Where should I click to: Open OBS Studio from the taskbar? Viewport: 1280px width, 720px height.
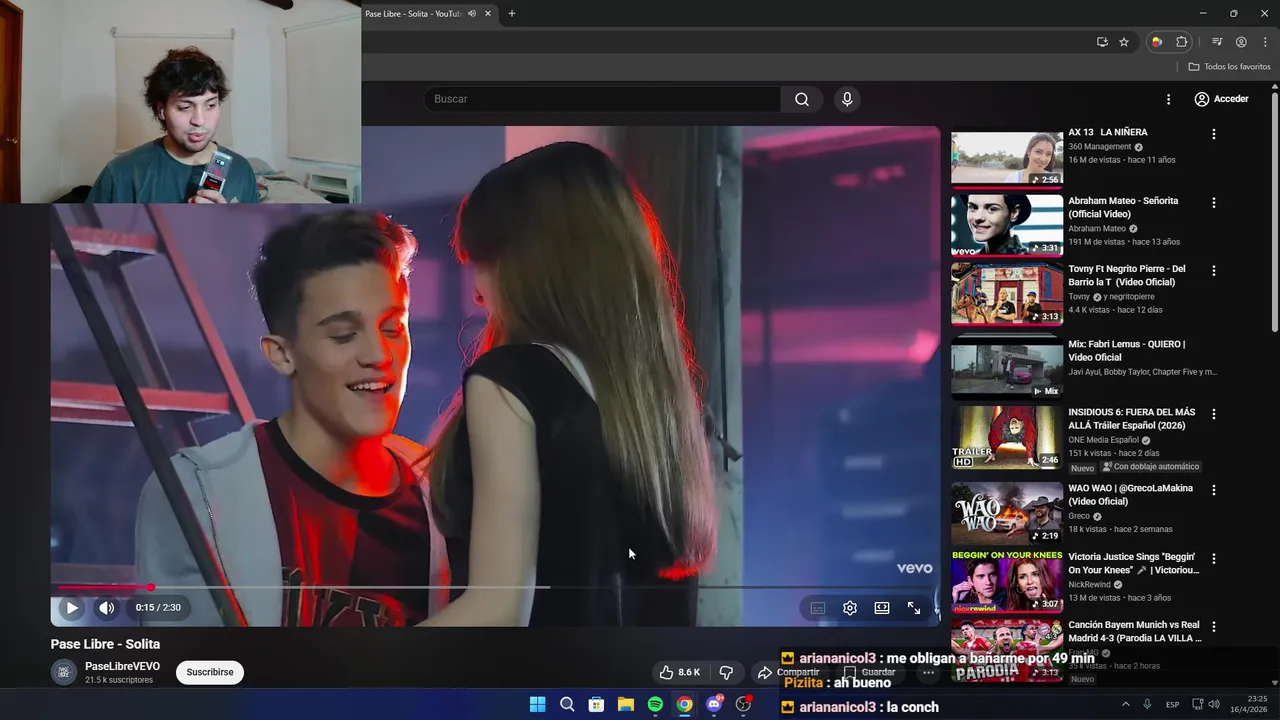pyautogui.click(x=743, y=705)
